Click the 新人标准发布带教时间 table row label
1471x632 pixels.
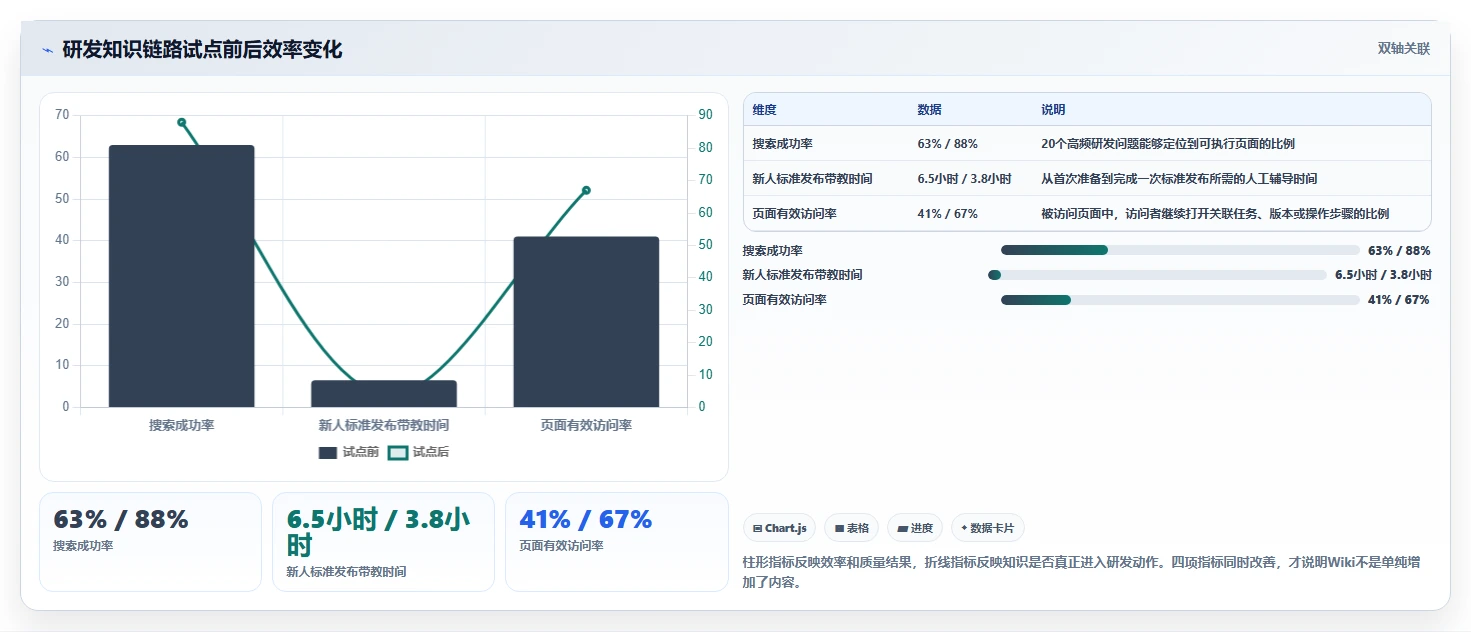pyautogui.click(x=813, y=179)
